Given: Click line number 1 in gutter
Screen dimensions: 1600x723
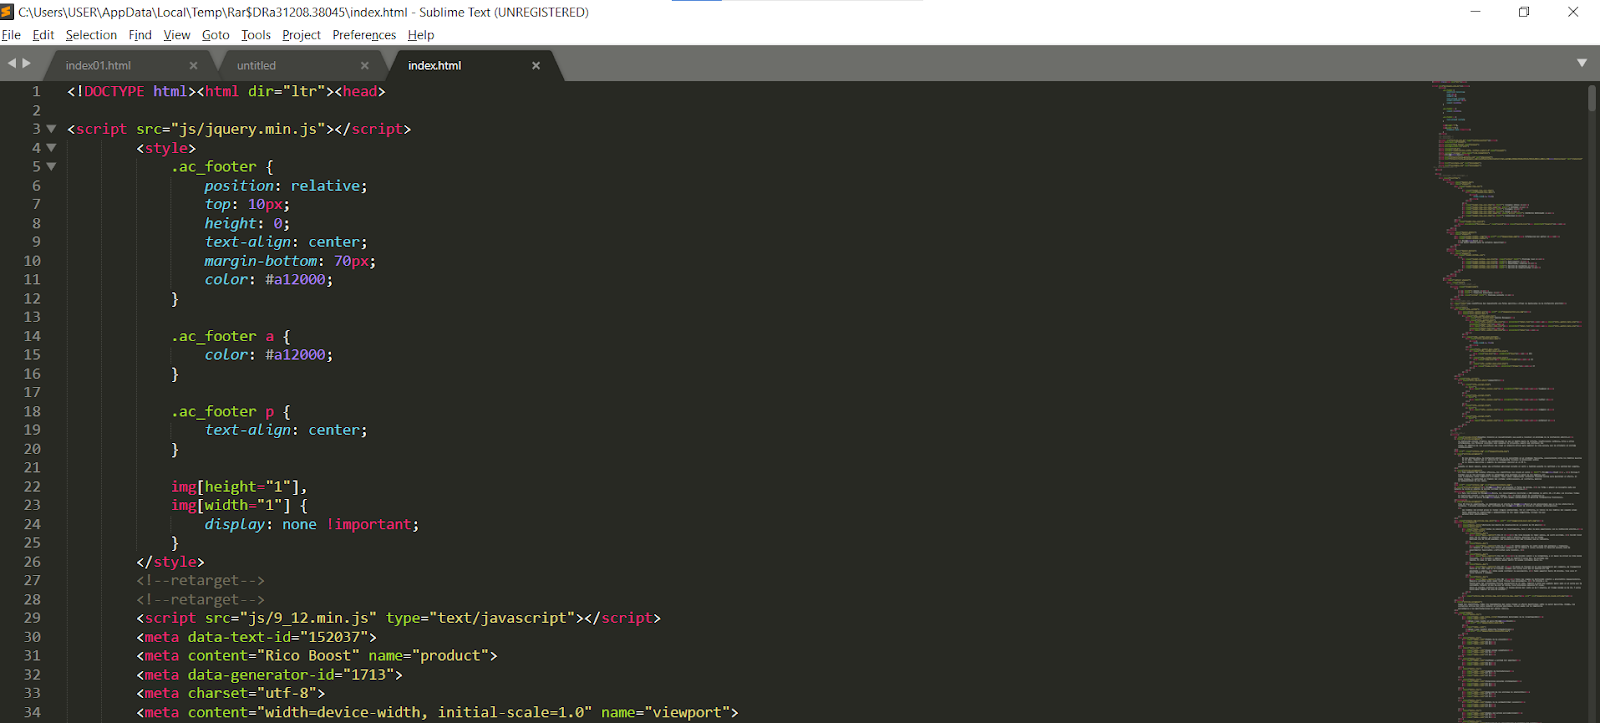Looking at the screenshot, I should 36,91.
